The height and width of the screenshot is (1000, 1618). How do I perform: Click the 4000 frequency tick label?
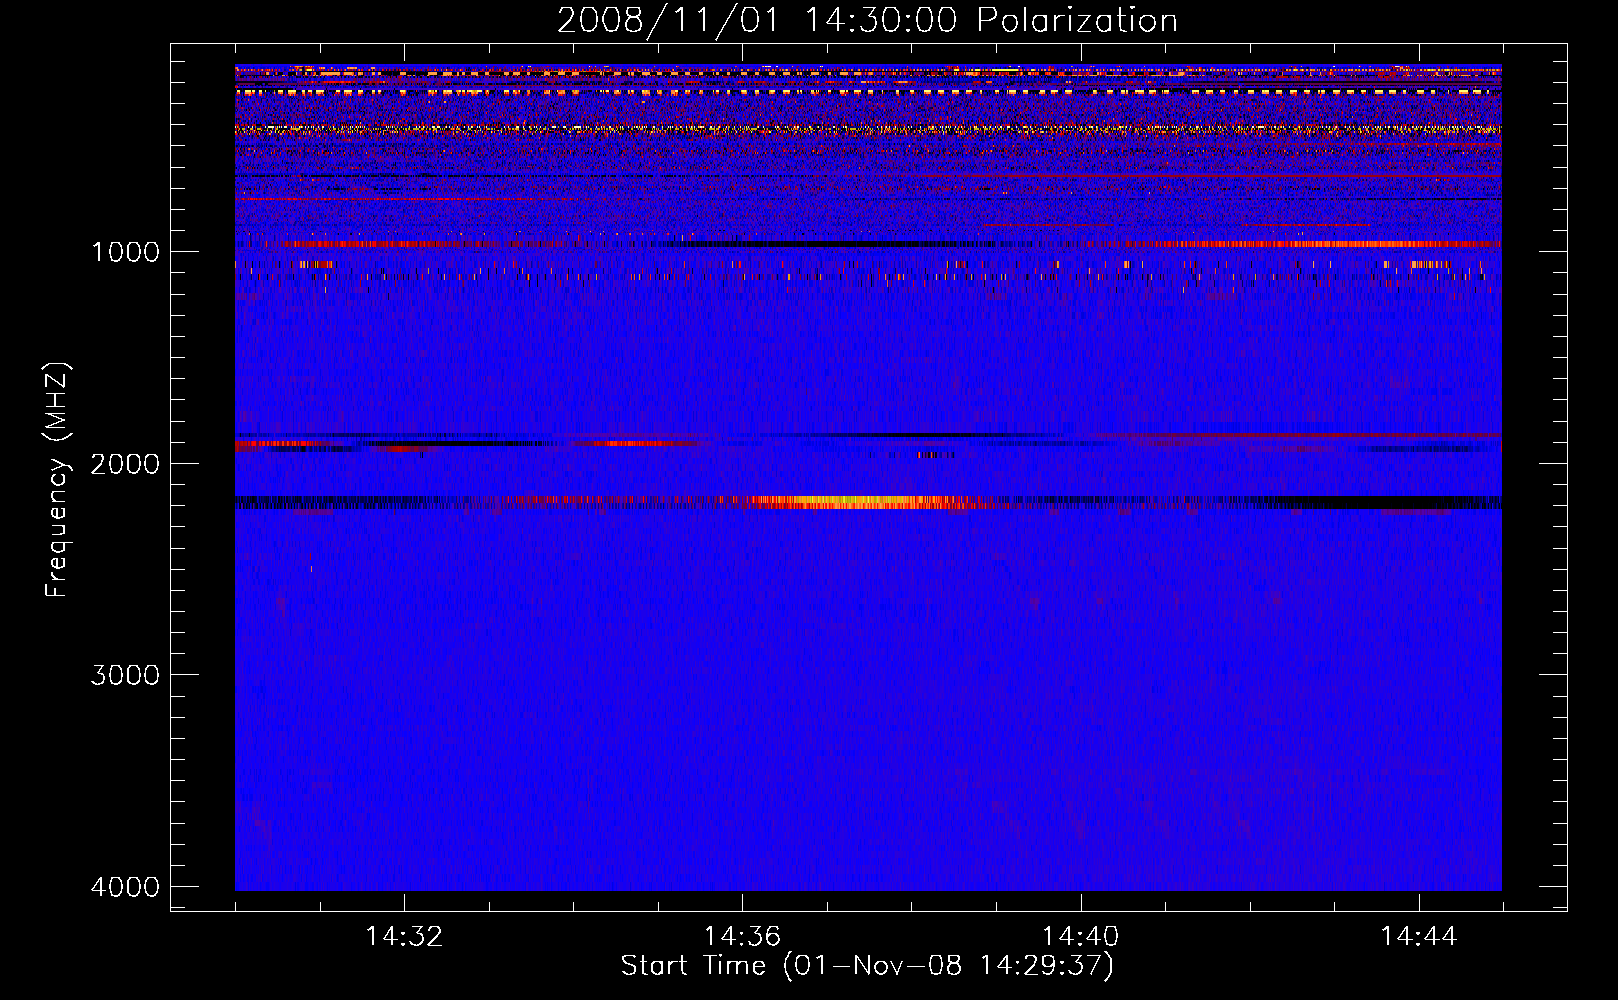click(x=125, y=887)
